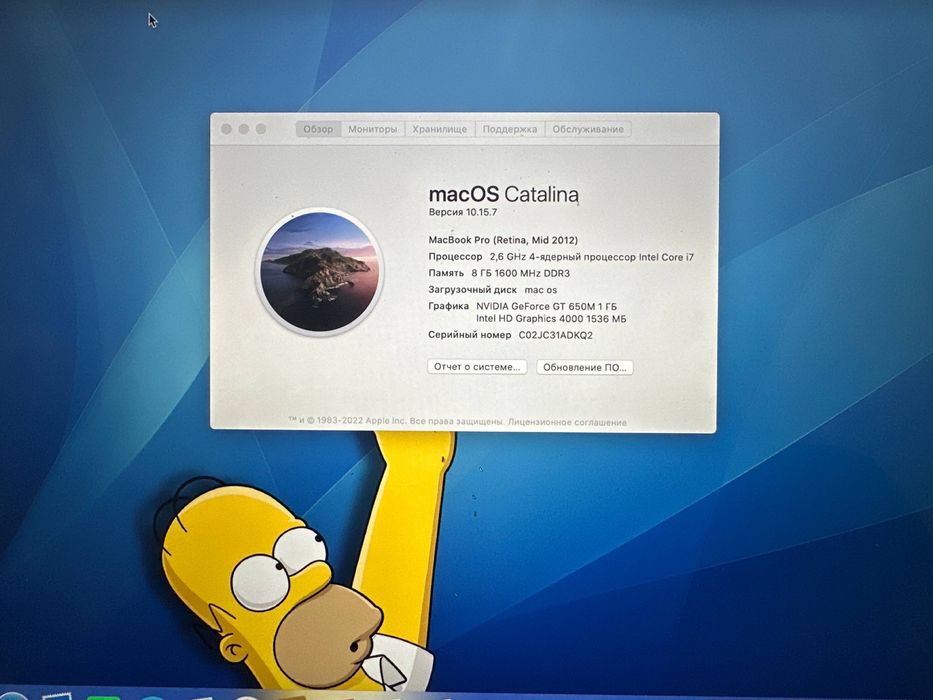Viewport: 933px width, 700px height.
Task: Select the Хранилище tab
Action: pos(440,129)
